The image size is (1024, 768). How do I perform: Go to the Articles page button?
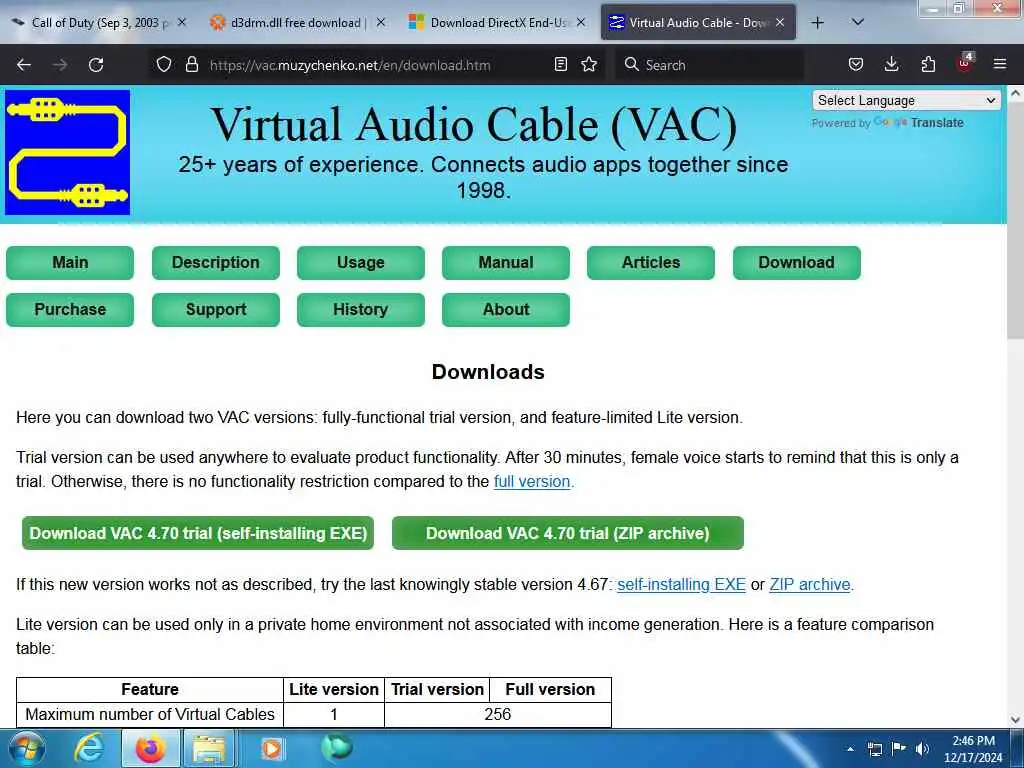point(650,263)
